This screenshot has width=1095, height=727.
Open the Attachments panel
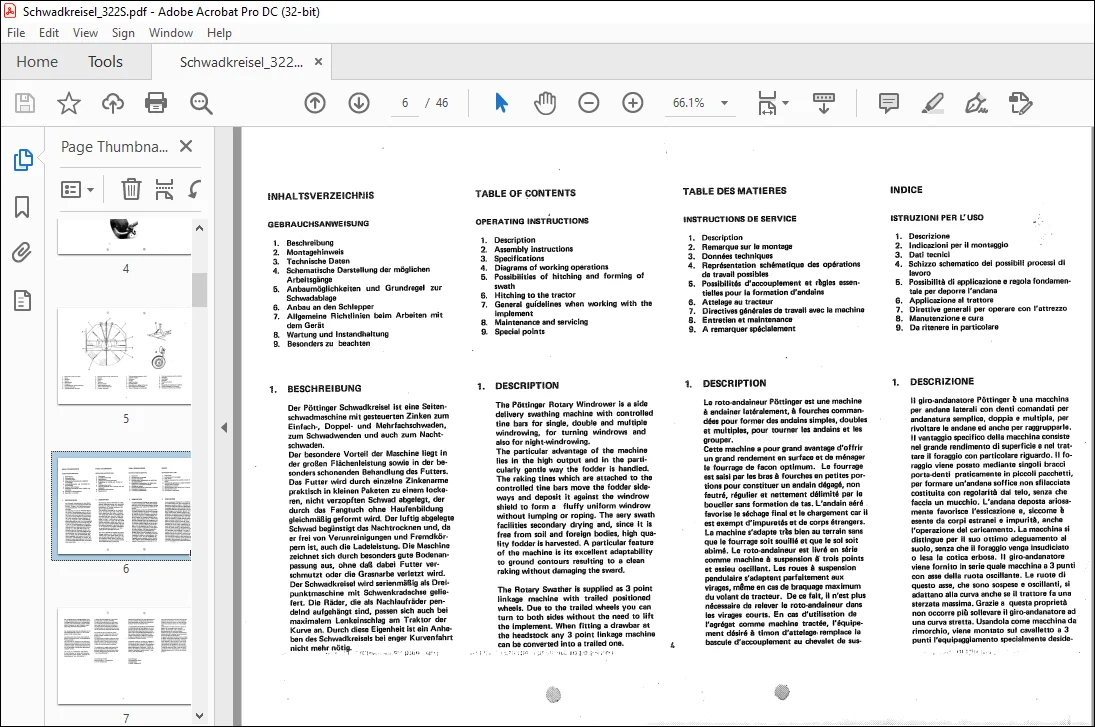[x=22, y=252]
